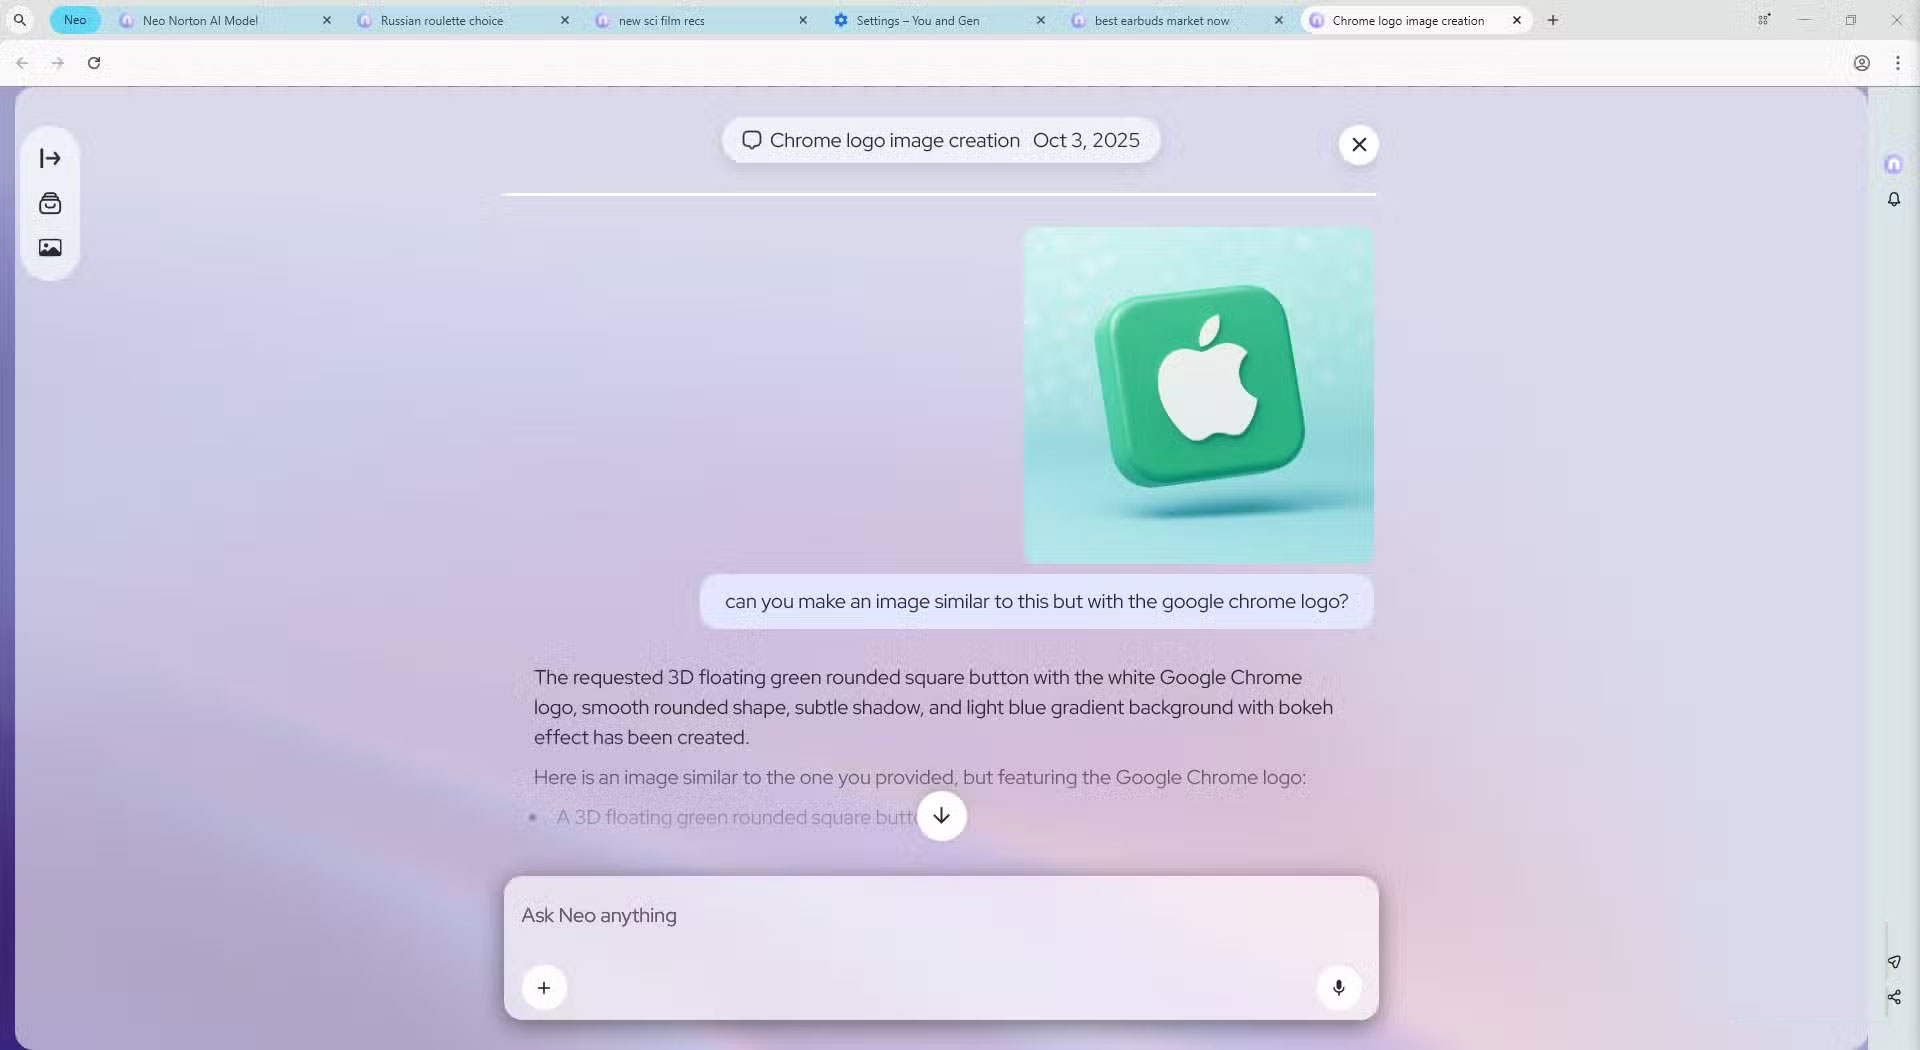Jump to latest message with down arrow
The image size is (1920, 1050).
pos(942,816)
